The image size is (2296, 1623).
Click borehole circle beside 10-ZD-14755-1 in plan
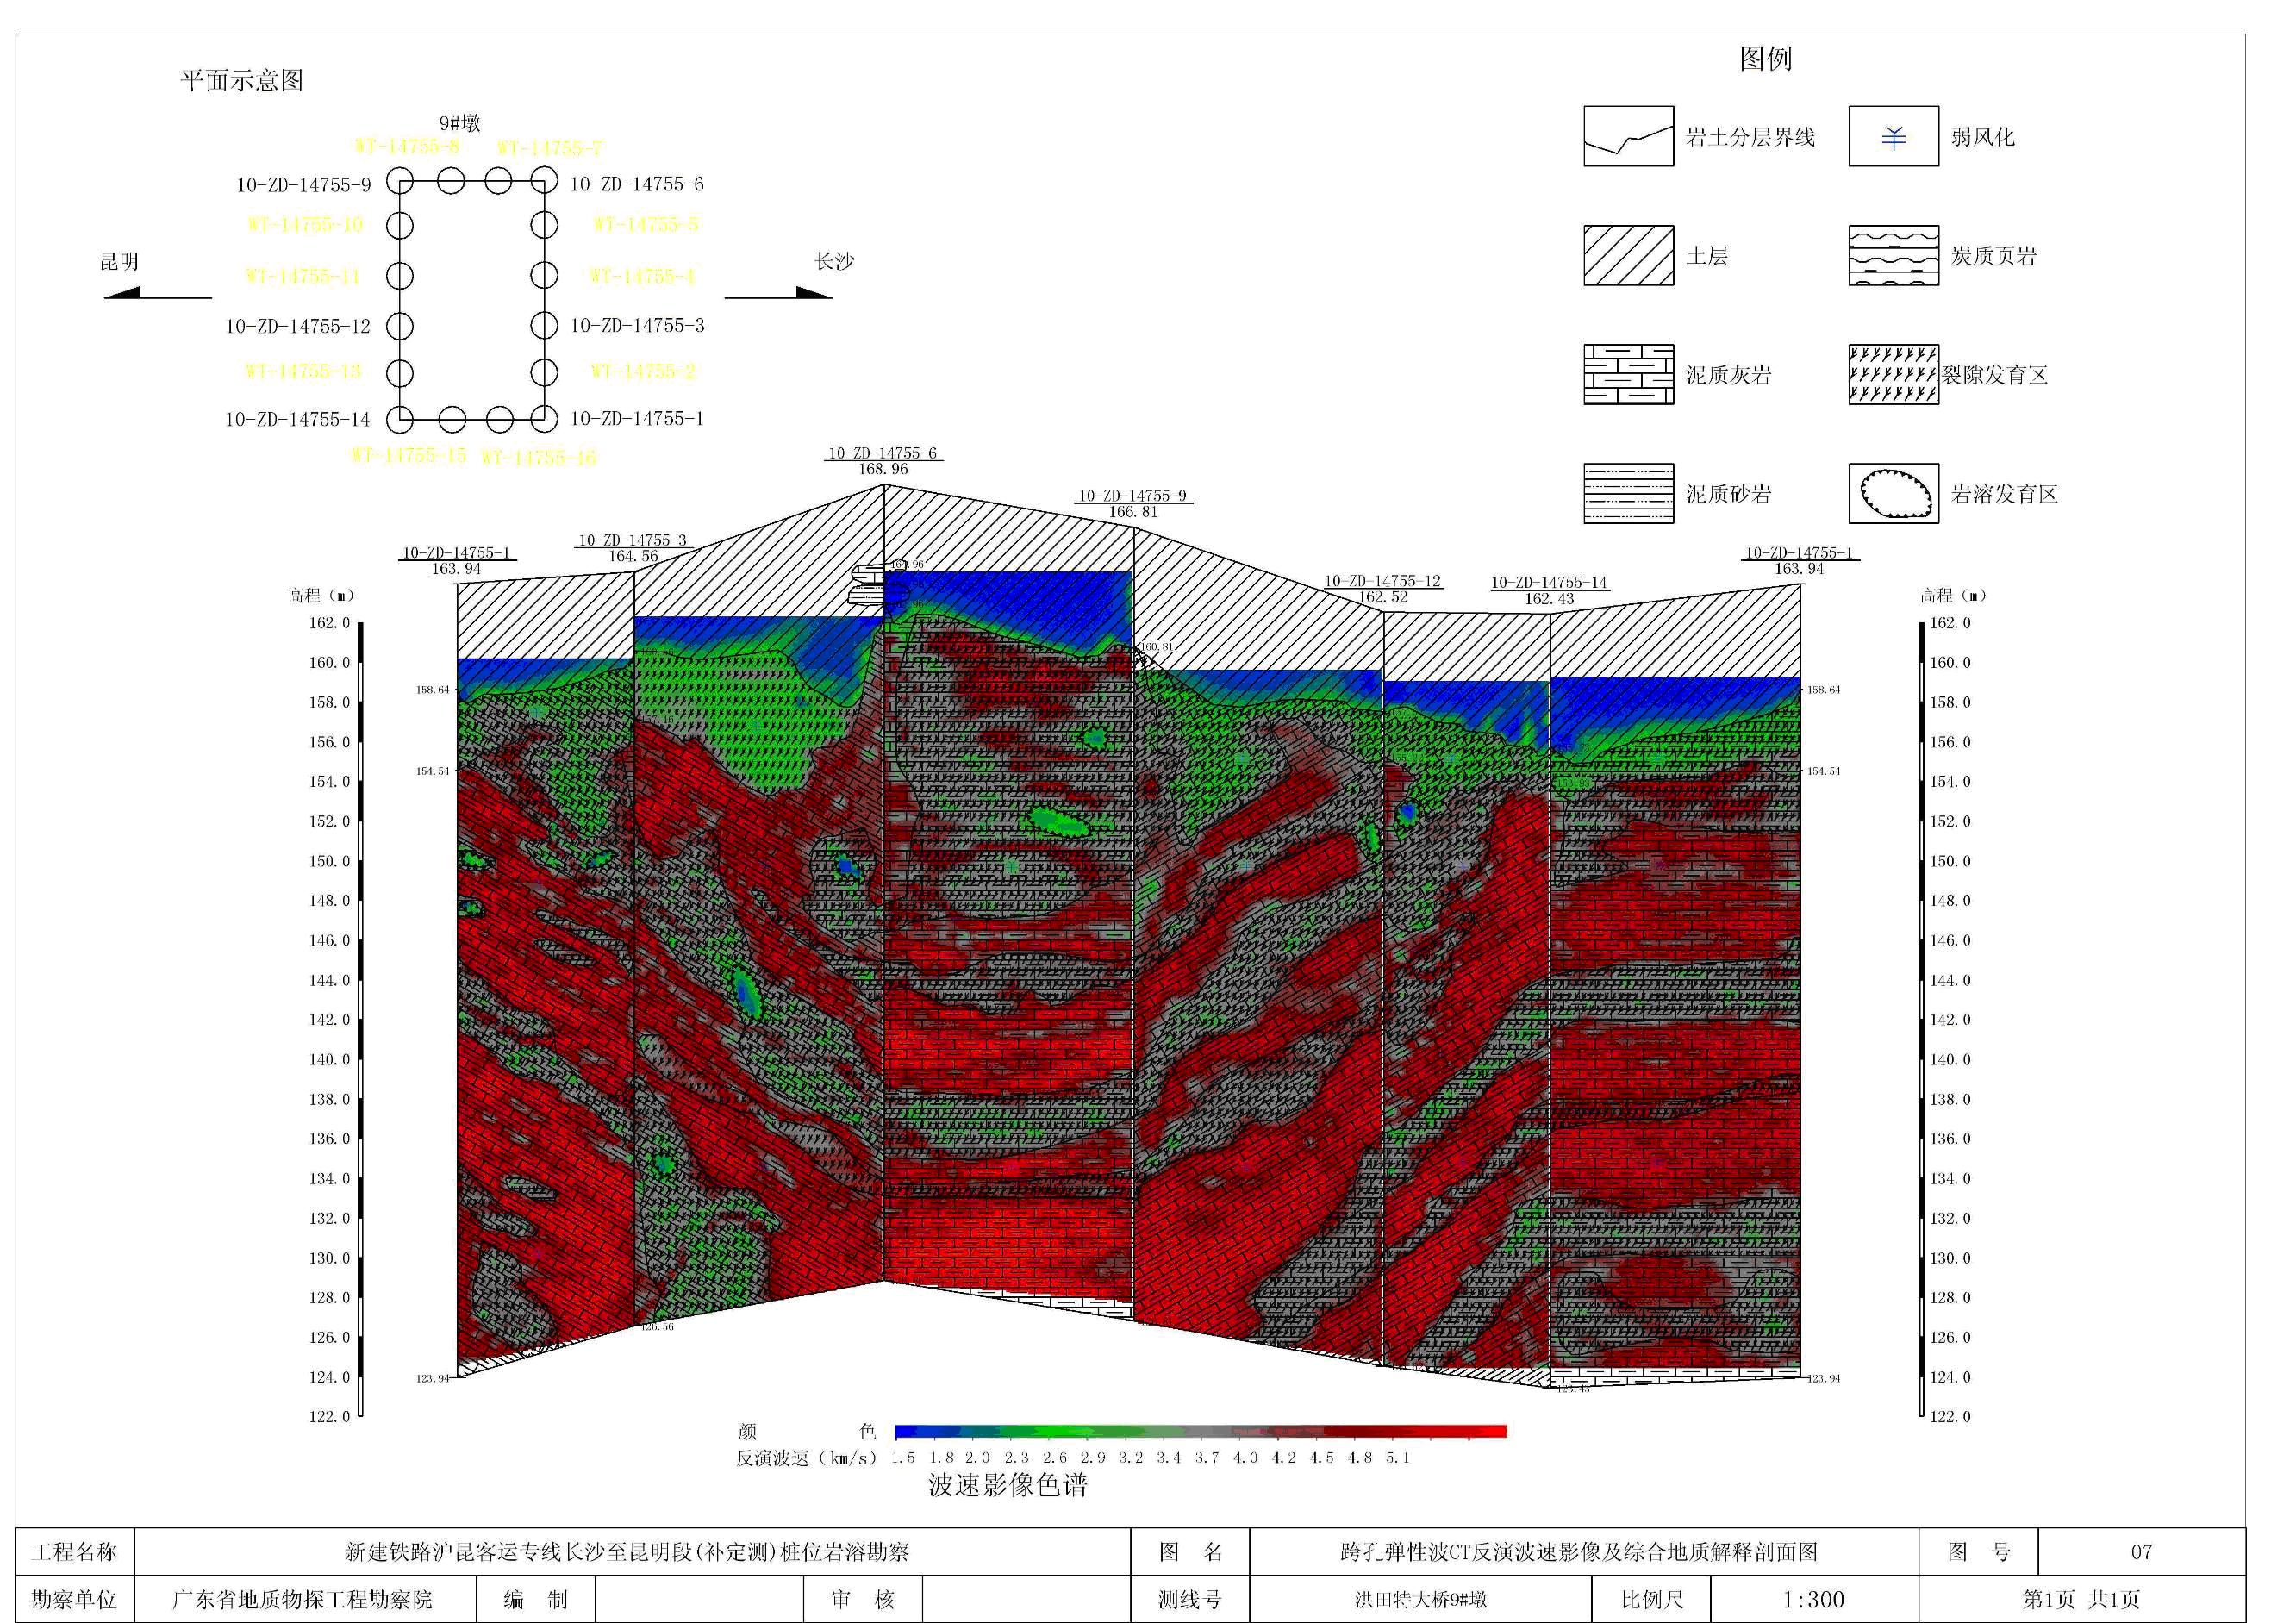(x=544, y=419)
